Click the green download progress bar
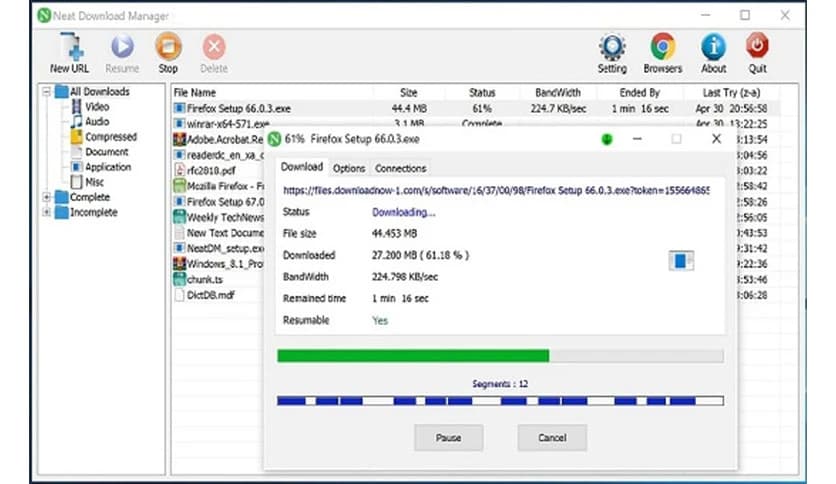 (x=500, y=356)
